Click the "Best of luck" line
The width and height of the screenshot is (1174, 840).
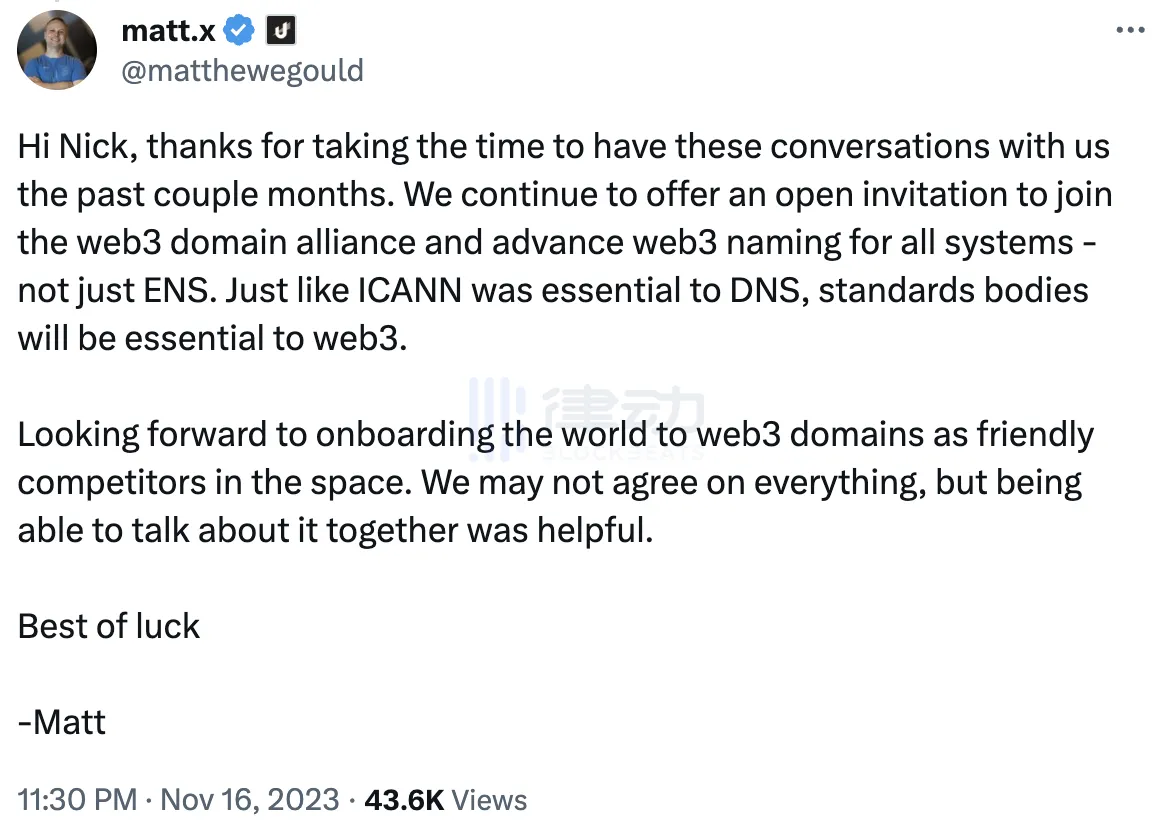(109, 626)
